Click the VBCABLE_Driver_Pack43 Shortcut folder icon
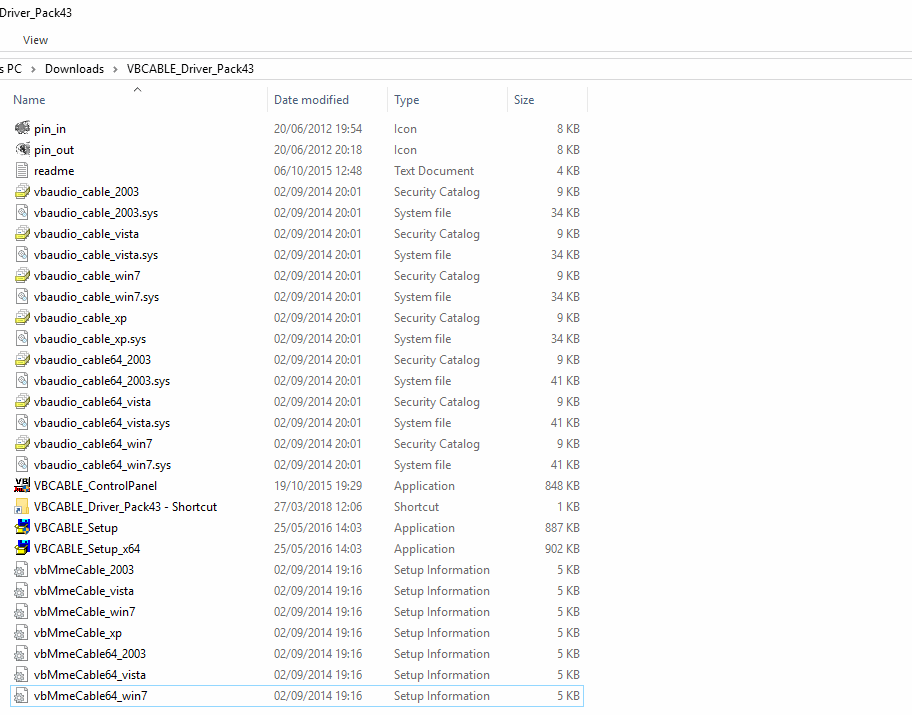 coord(23,507)
